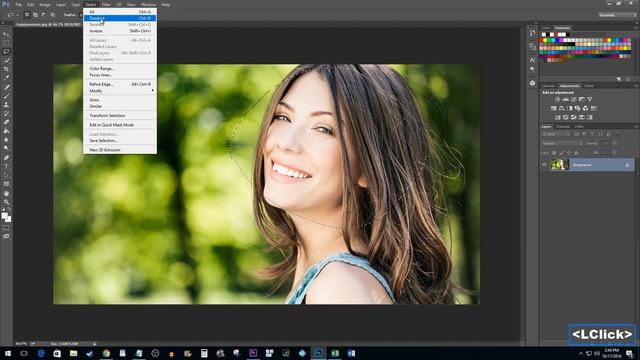Image resolution: width=640 pixels, height=360 pixels.
Task: Choose Save Selection menu entry
Action: click(120, 140)
